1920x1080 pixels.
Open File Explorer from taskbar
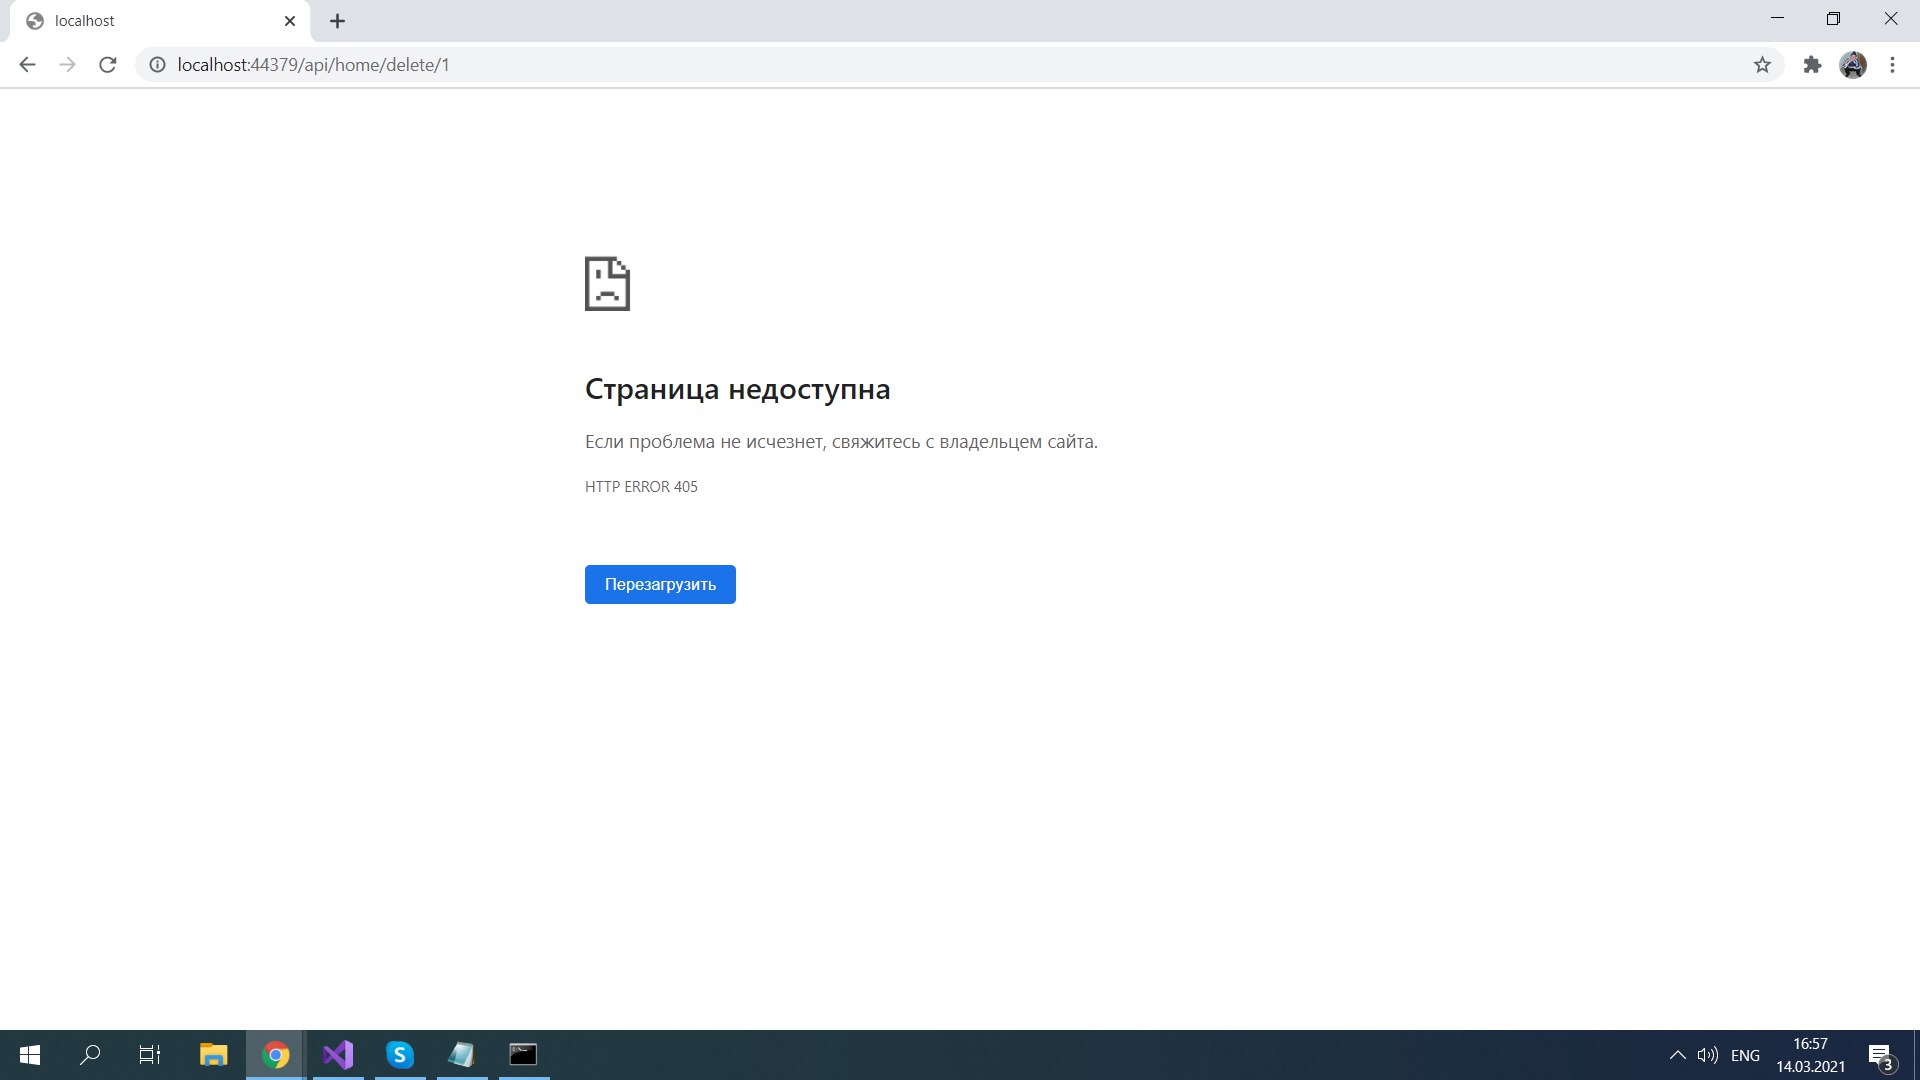click(213, 1055)
